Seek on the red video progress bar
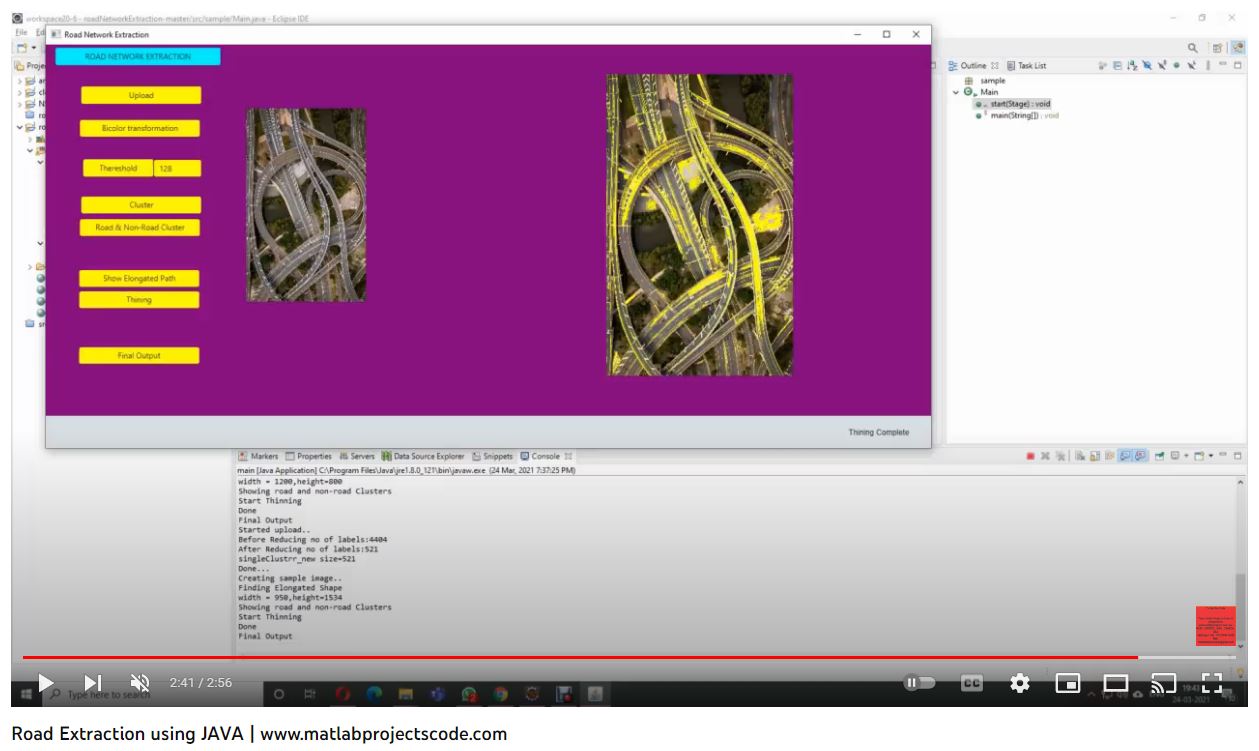Screen dimensions: 1259x751 (x=580, y=657)
